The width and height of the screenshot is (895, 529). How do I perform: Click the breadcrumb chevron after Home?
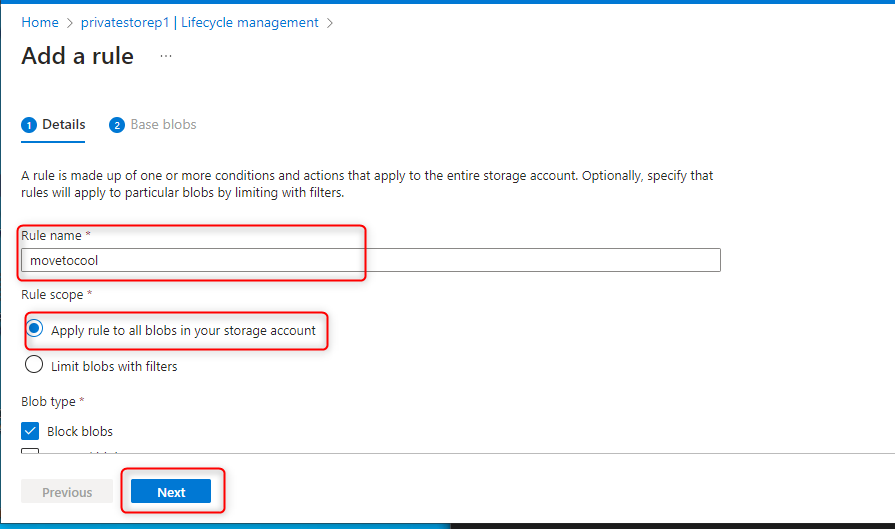point(70,22)
